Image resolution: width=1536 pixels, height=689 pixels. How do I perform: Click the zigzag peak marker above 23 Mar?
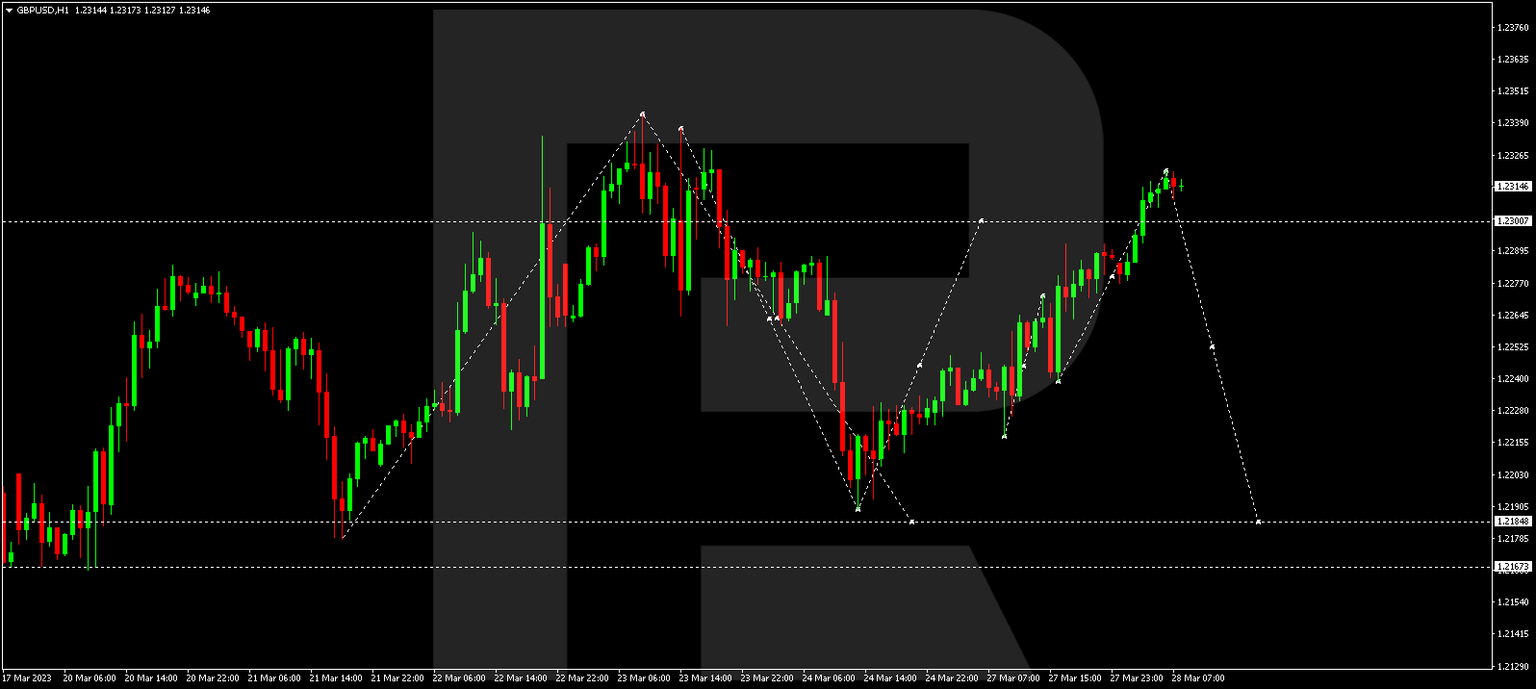pos(643,113)
